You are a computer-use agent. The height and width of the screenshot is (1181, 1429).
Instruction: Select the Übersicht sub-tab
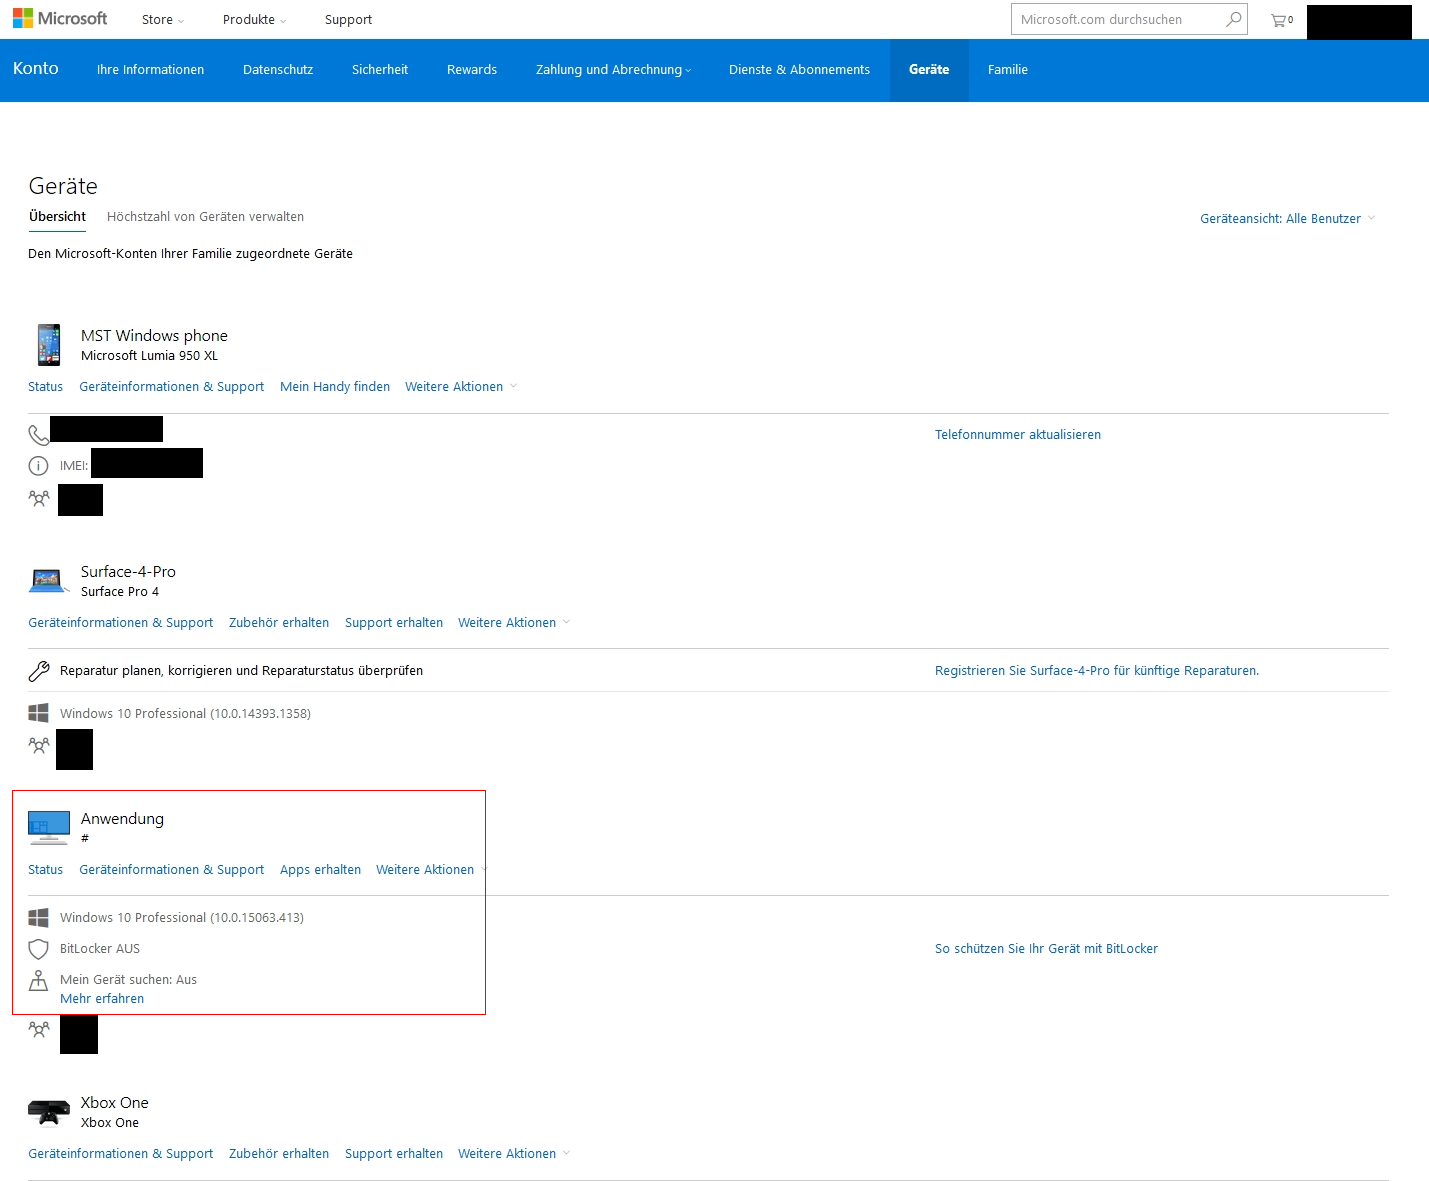pos(57,217)
